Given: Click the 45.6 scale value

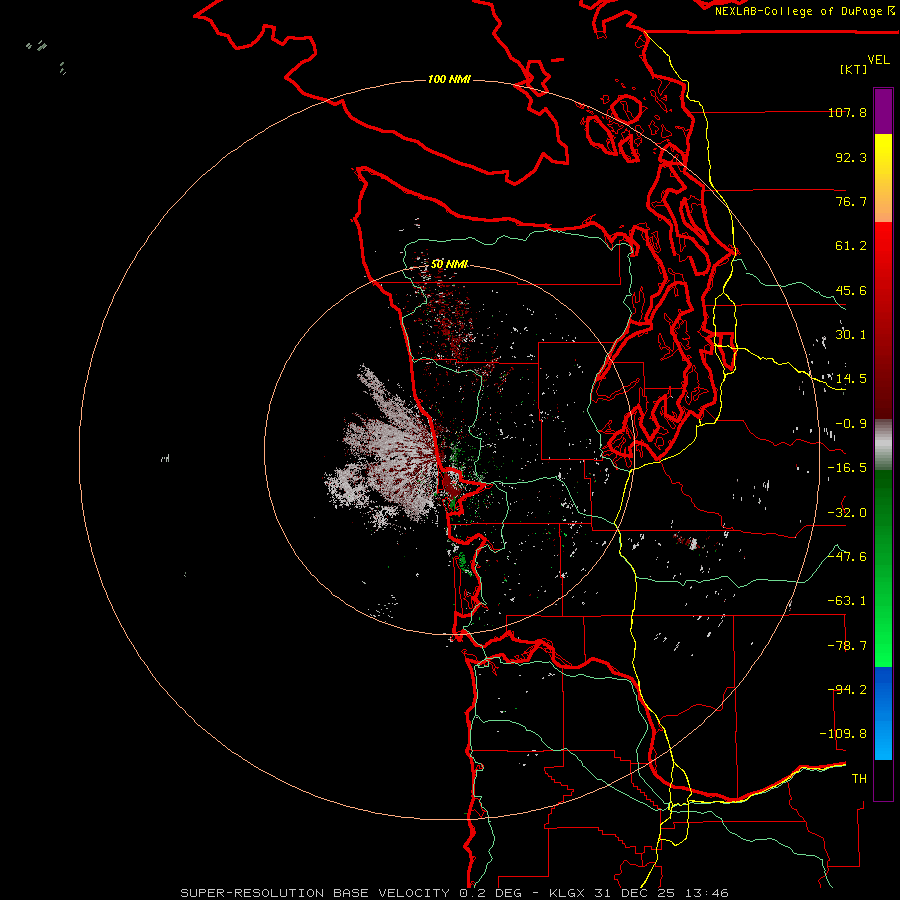Looking at the screenshot, I should (x=851, y=290).
